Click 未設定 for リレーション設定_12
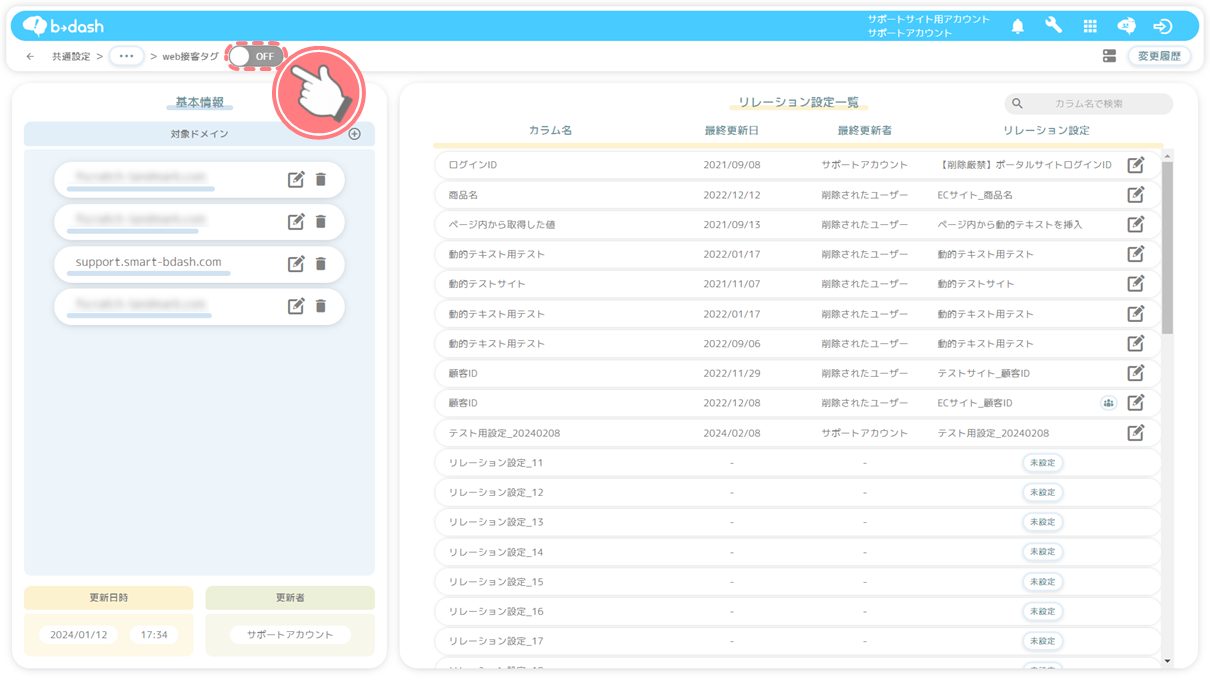The width and height of the screenshot is (1210, 680). point(1042,492)
